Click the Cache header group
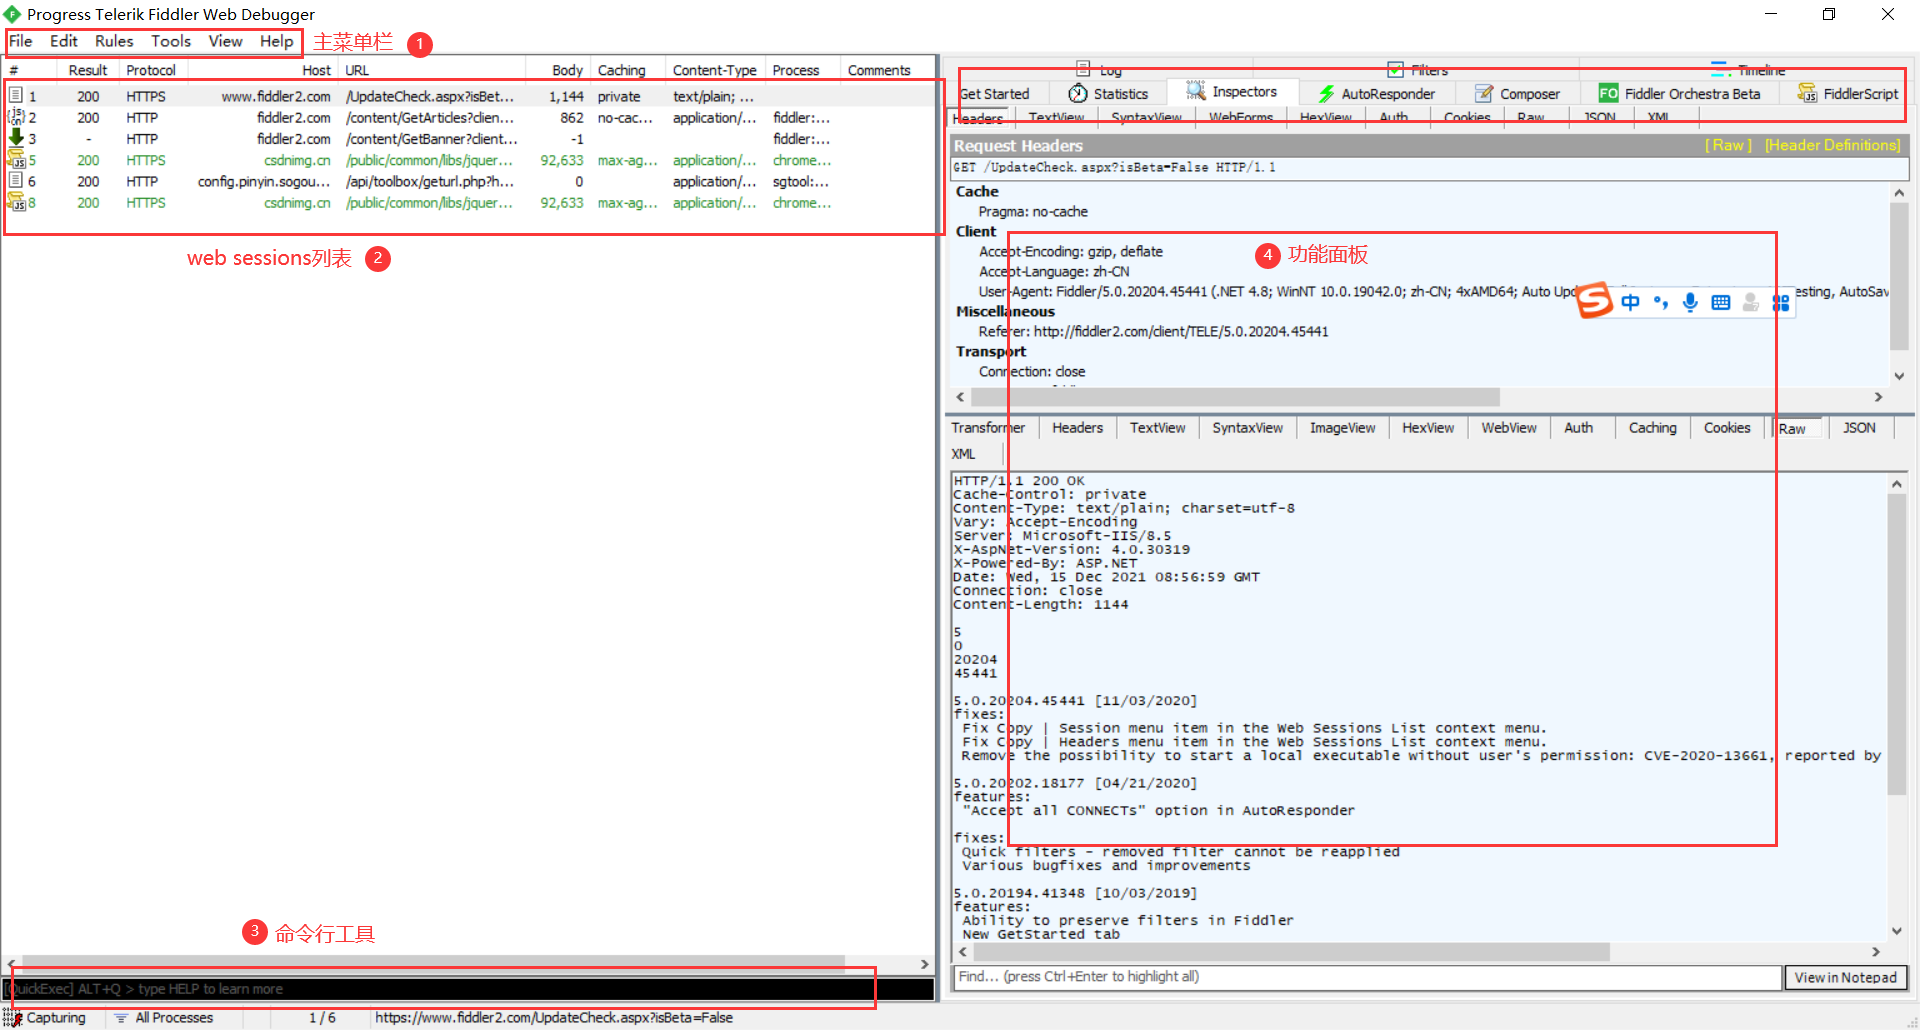Screen dimensions: 1920x1030 click(x=977, y=191)
